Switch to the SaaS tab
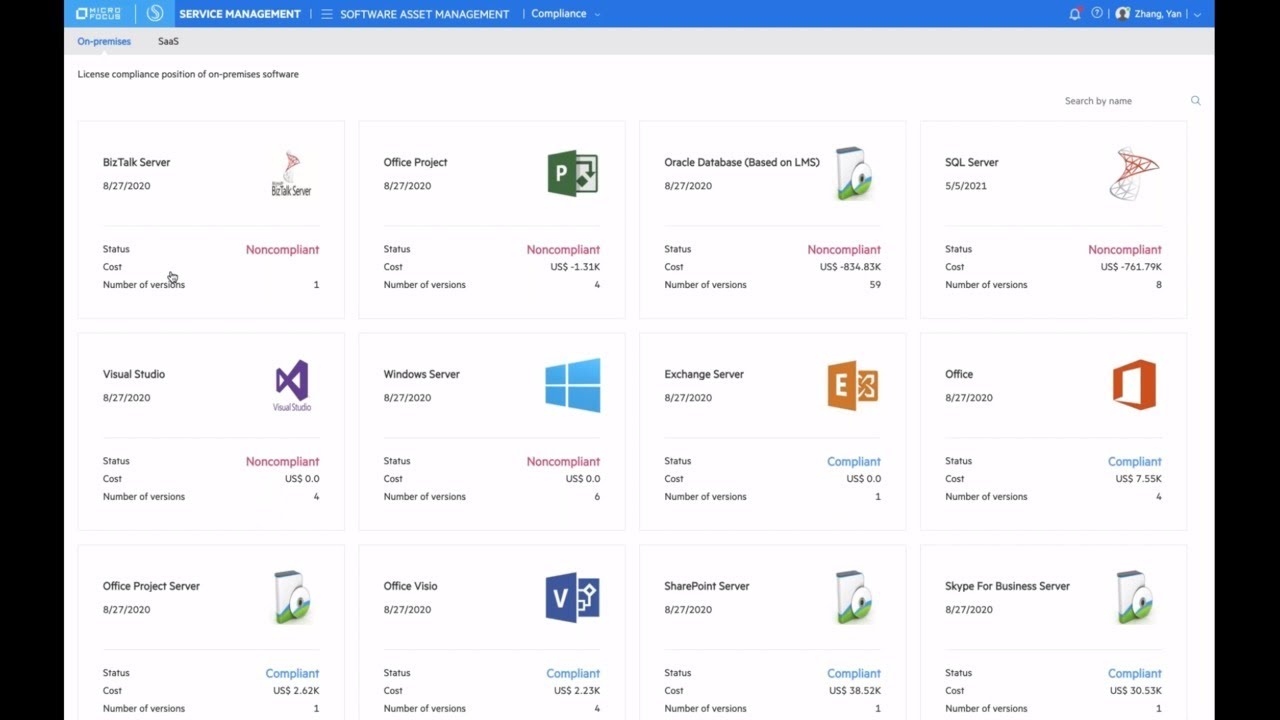 [x=168, y=41]
